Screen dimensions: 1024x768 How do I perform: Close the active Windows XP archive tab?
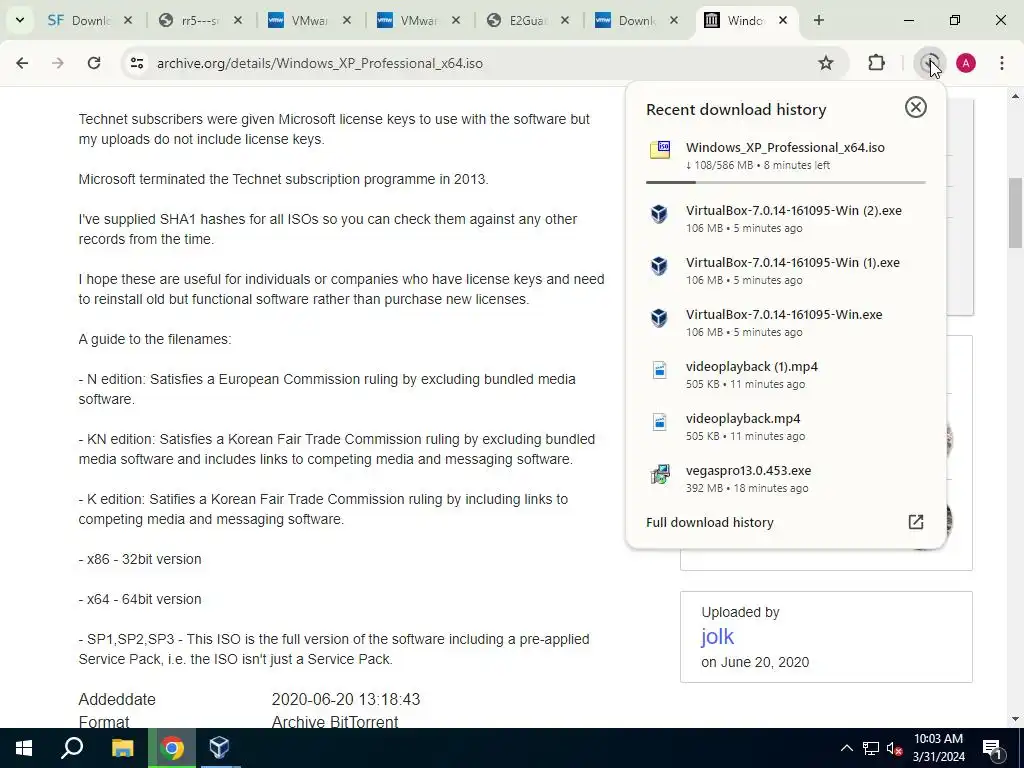pos(783,20)
